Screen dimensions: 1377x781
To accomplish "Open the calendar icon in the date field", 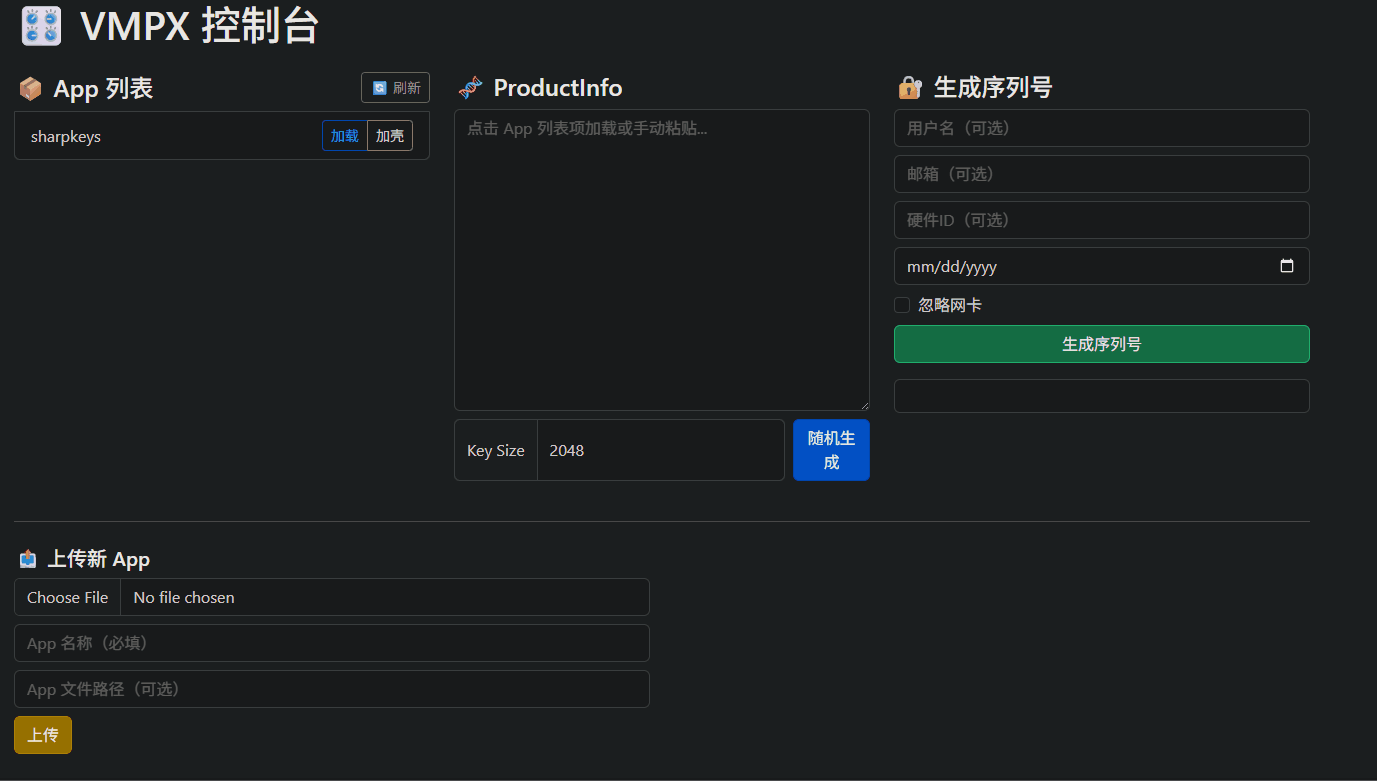I will (x=1287, y=266).
